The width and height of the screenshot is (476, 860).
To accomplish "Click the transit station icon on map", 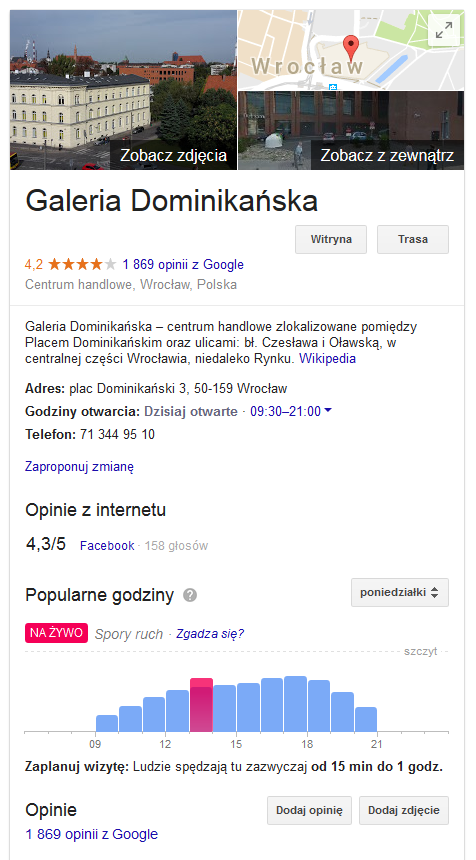I will pyautogui.click(x=332, y=87).
